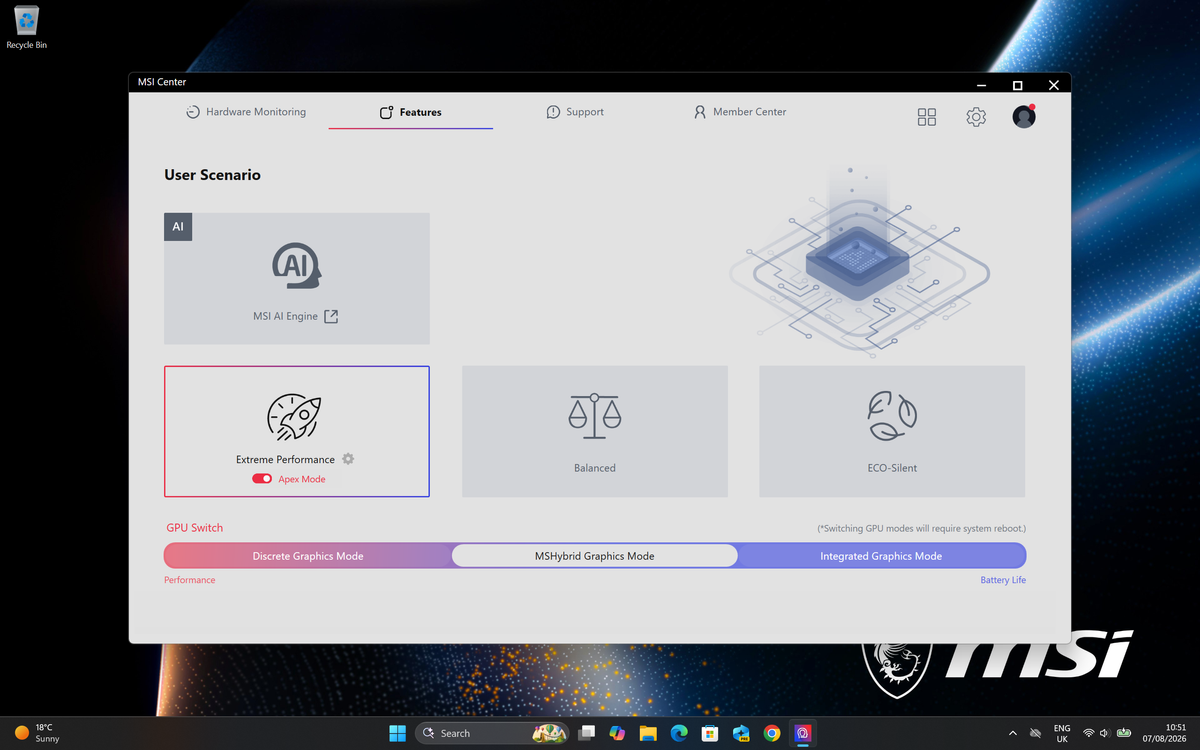1200x750 pixels.
Task: Click the Extreme Performance rocket icon
Action: click(293, 418)
